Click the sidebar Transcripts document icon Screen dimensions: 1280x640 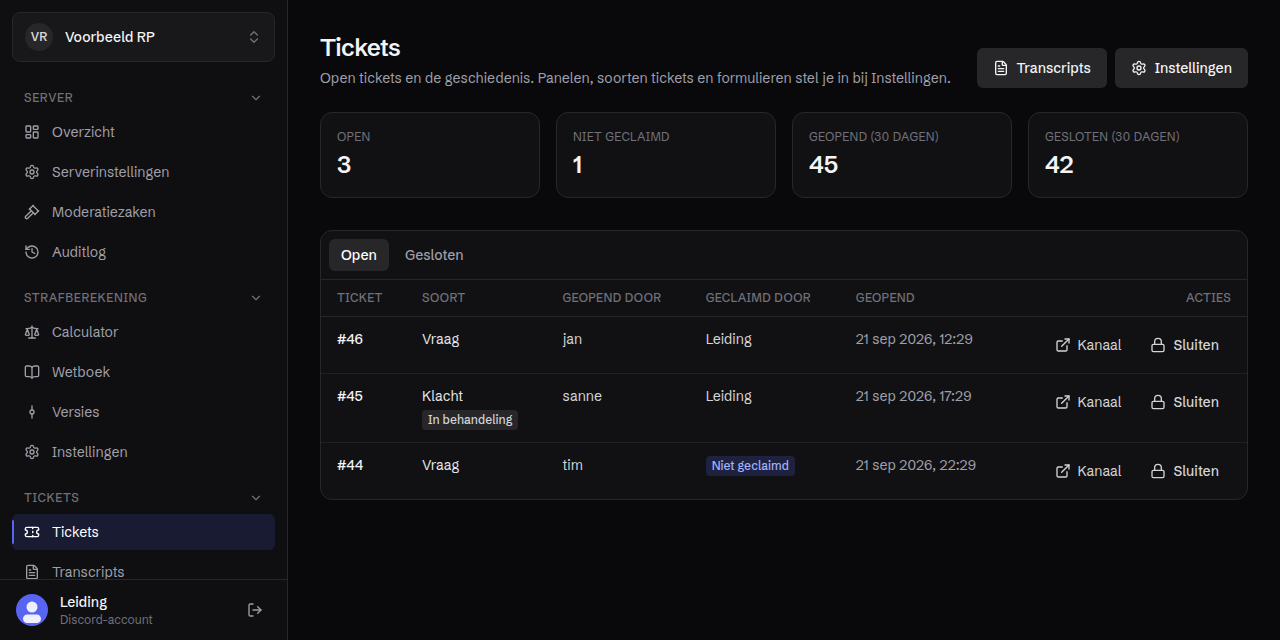click(x=32, y=572)
